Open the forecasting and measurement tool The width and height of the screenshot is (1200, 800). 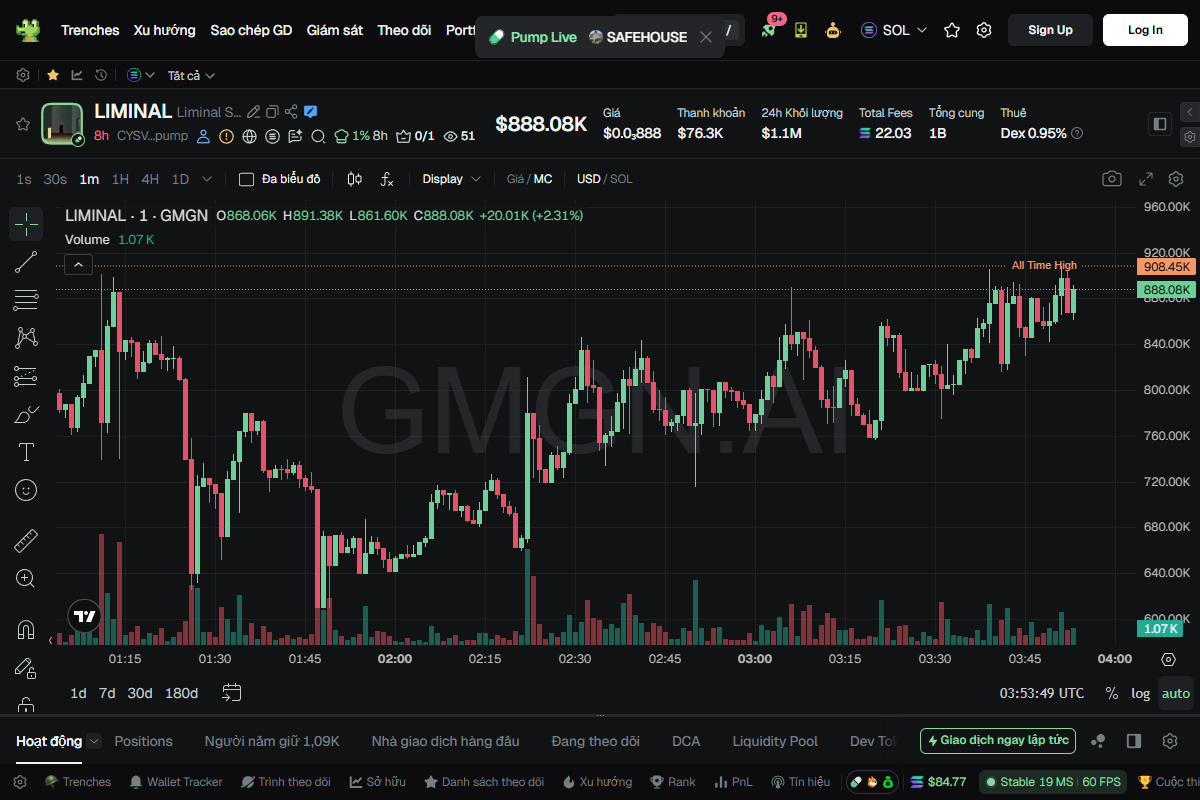pos(26,376)
